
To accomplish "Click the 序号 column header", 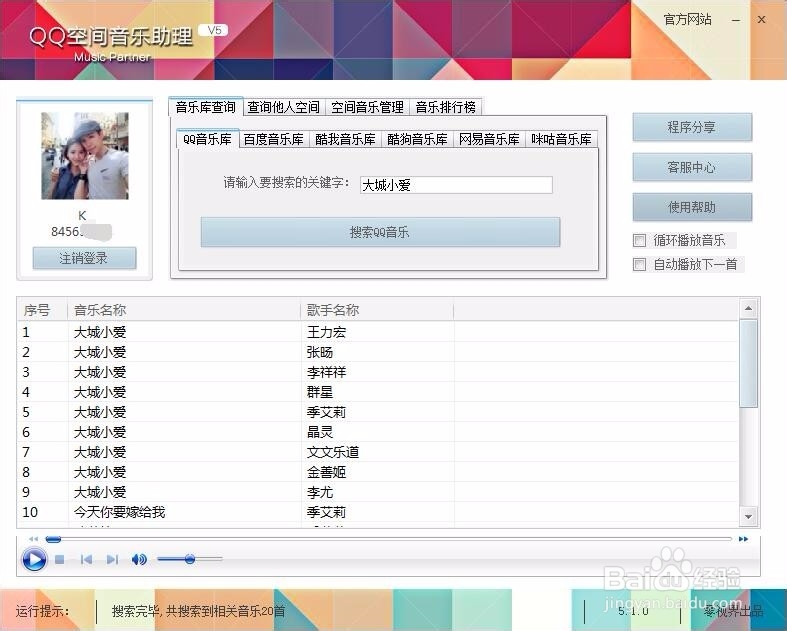I will 42,310.
